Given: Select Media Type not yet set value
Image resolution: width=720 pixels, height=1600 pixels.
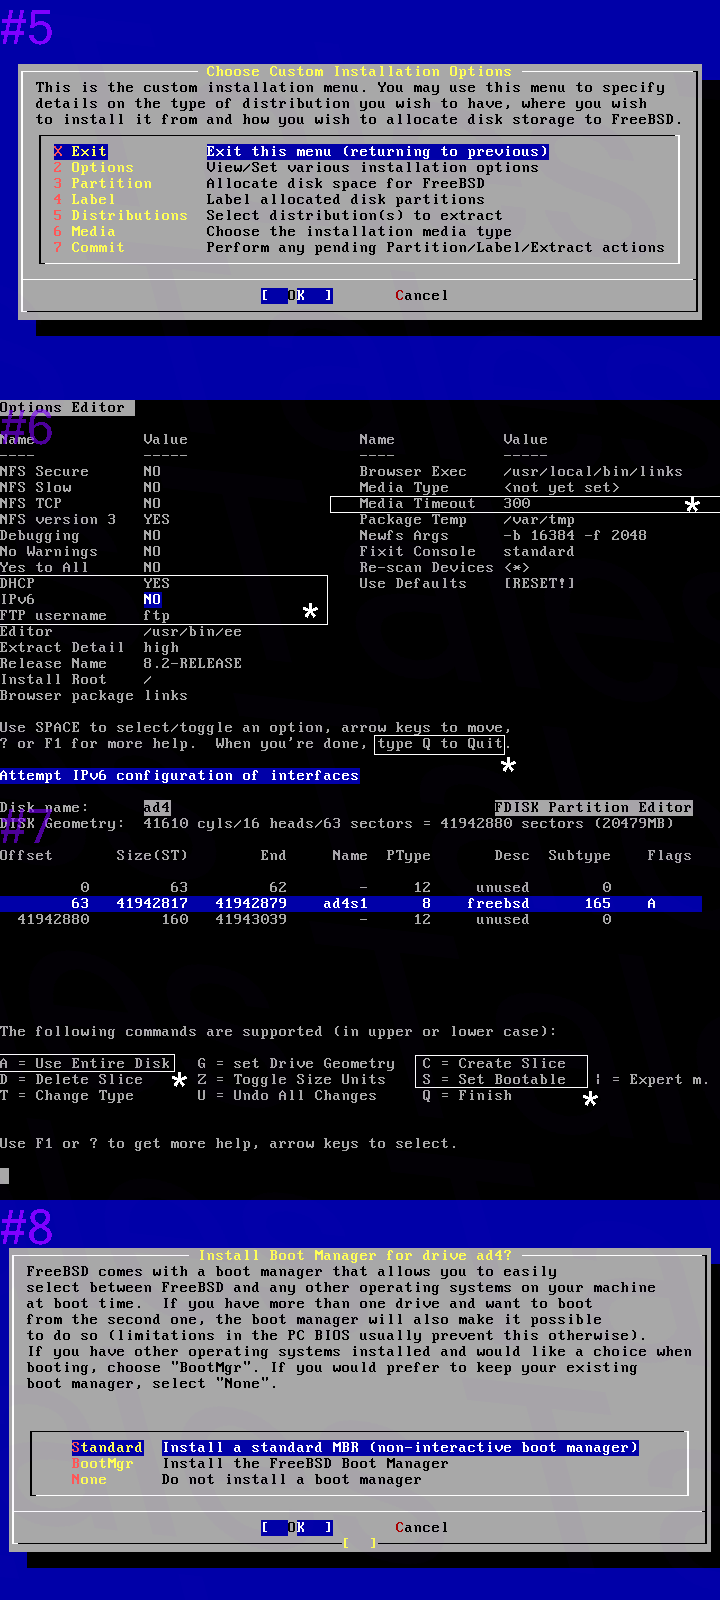Looking at the screenshot, I should point(561,488).
